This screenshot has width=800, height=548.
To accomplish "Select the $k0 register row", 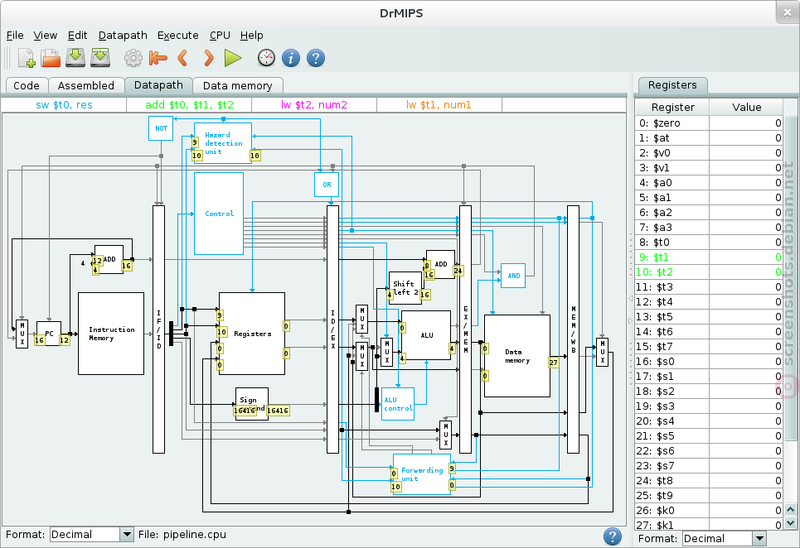I will pyautogui.click(x=709, y=510).
